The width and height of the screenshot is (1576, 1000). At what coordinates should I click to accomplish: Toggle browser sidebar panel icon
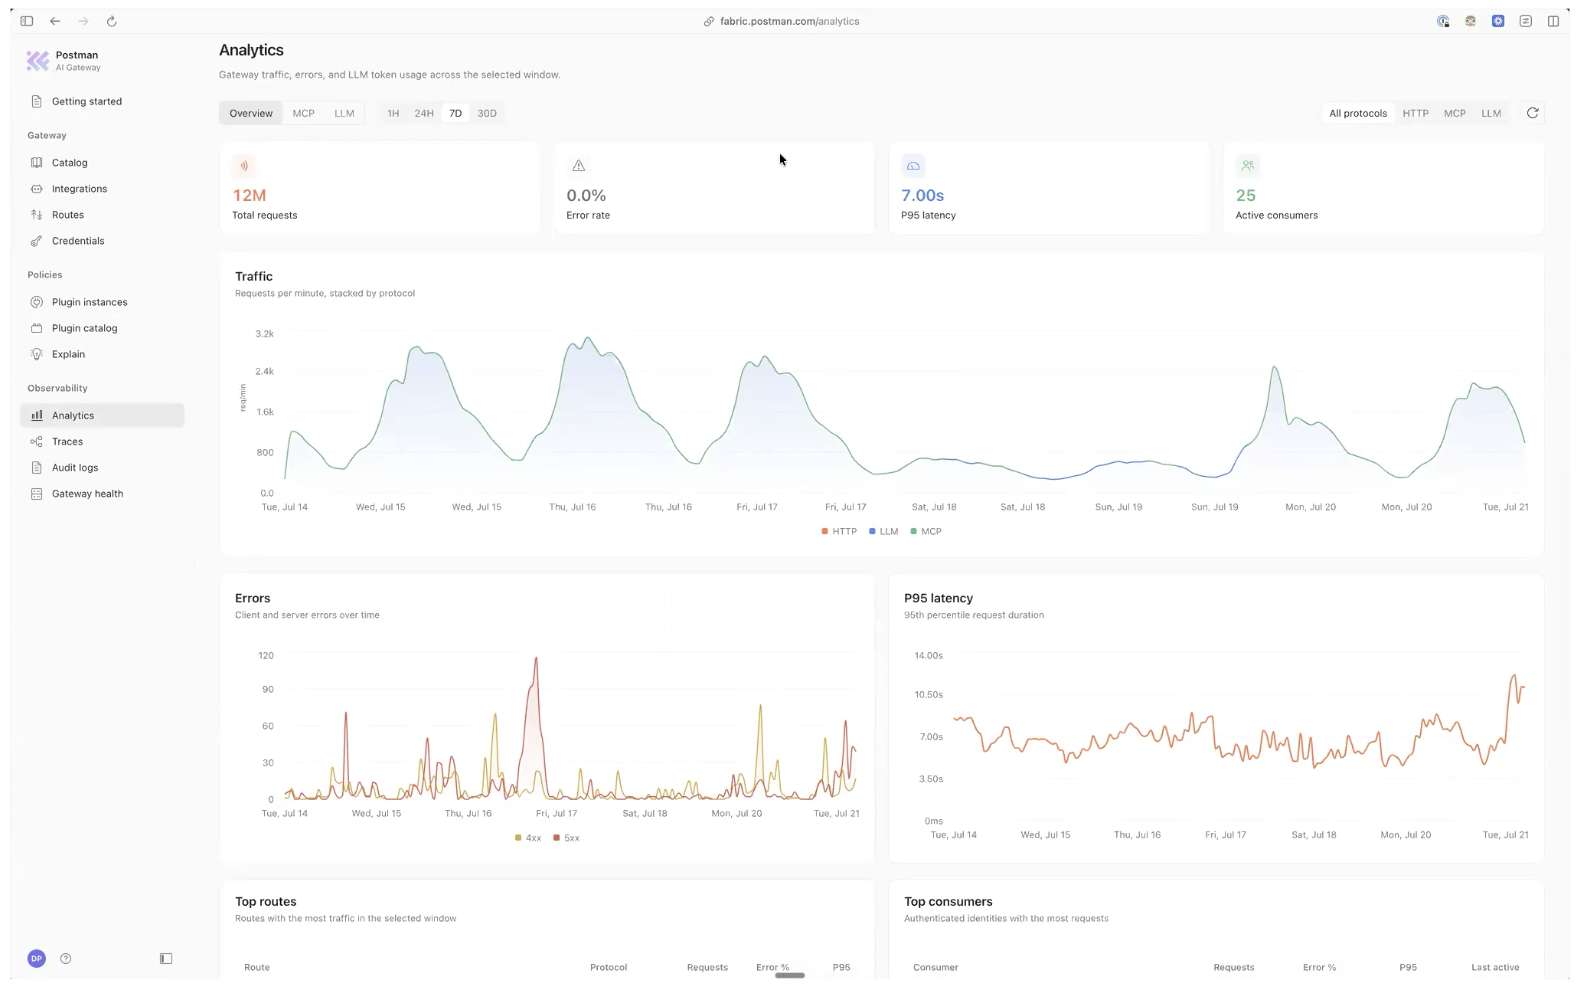pyautogui.click(x=27, y=21)
